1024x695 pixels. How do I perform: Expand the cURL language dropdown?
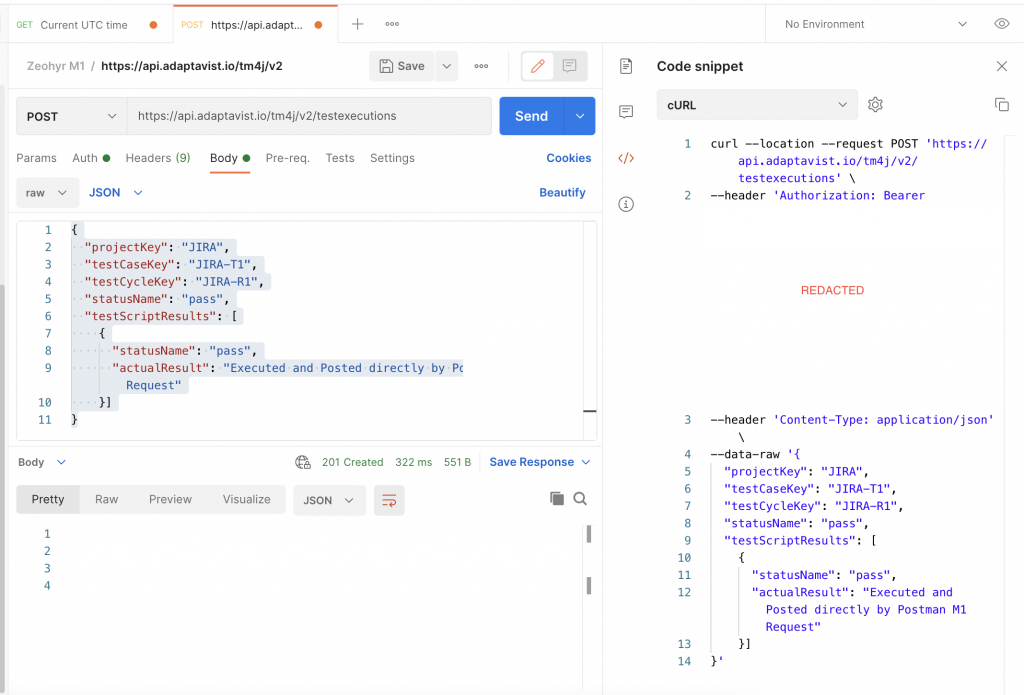click(x=757, y=104)
